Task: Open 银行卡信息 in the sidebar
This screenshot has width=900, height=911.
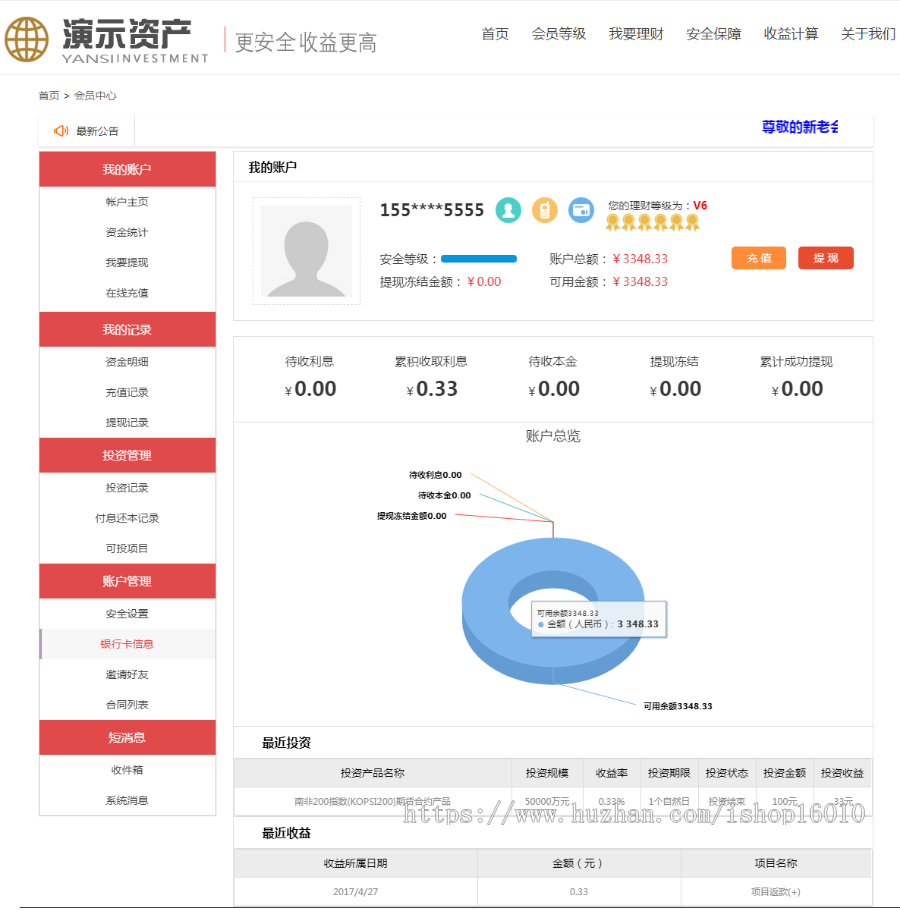Action: point(127,643)
